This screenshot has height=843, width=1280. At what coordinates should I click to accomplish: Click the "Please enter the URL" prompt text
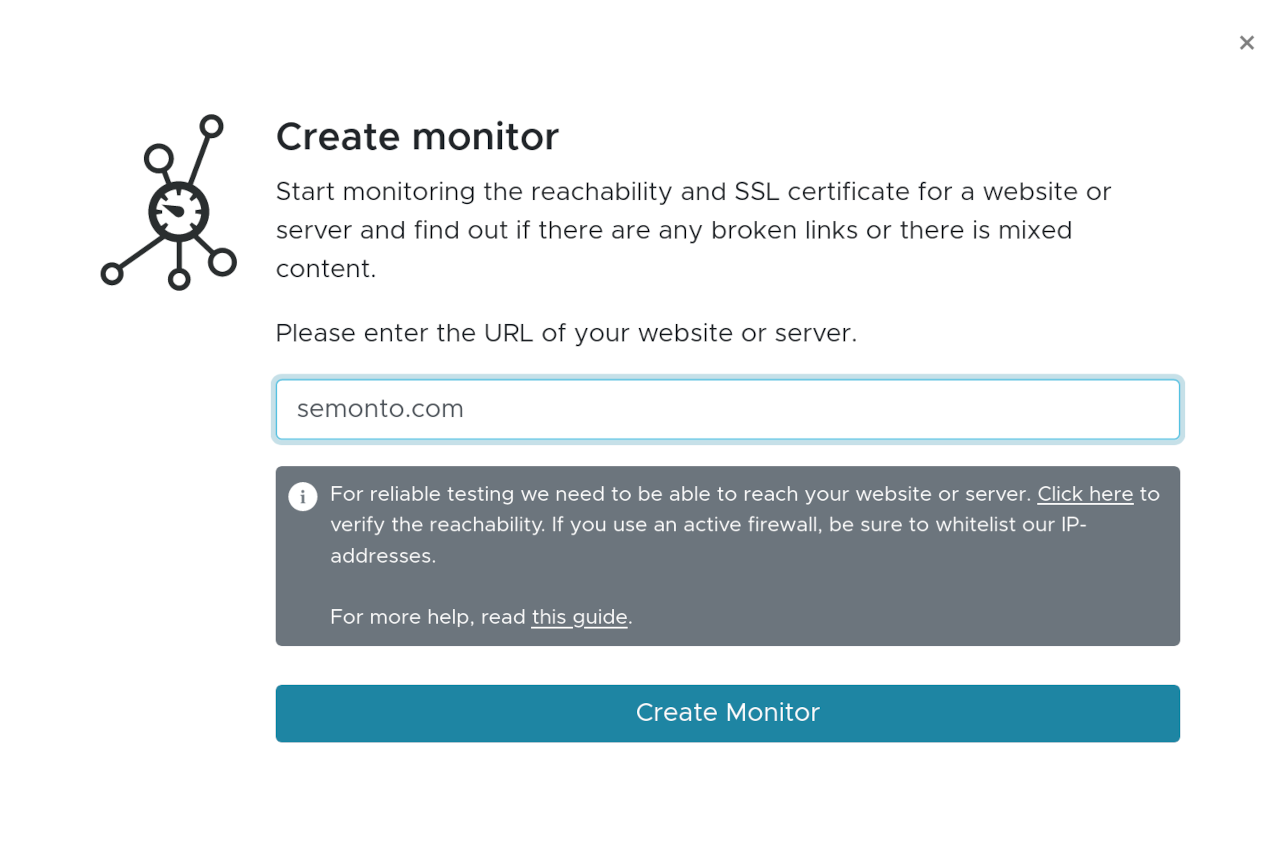[566, 333]
